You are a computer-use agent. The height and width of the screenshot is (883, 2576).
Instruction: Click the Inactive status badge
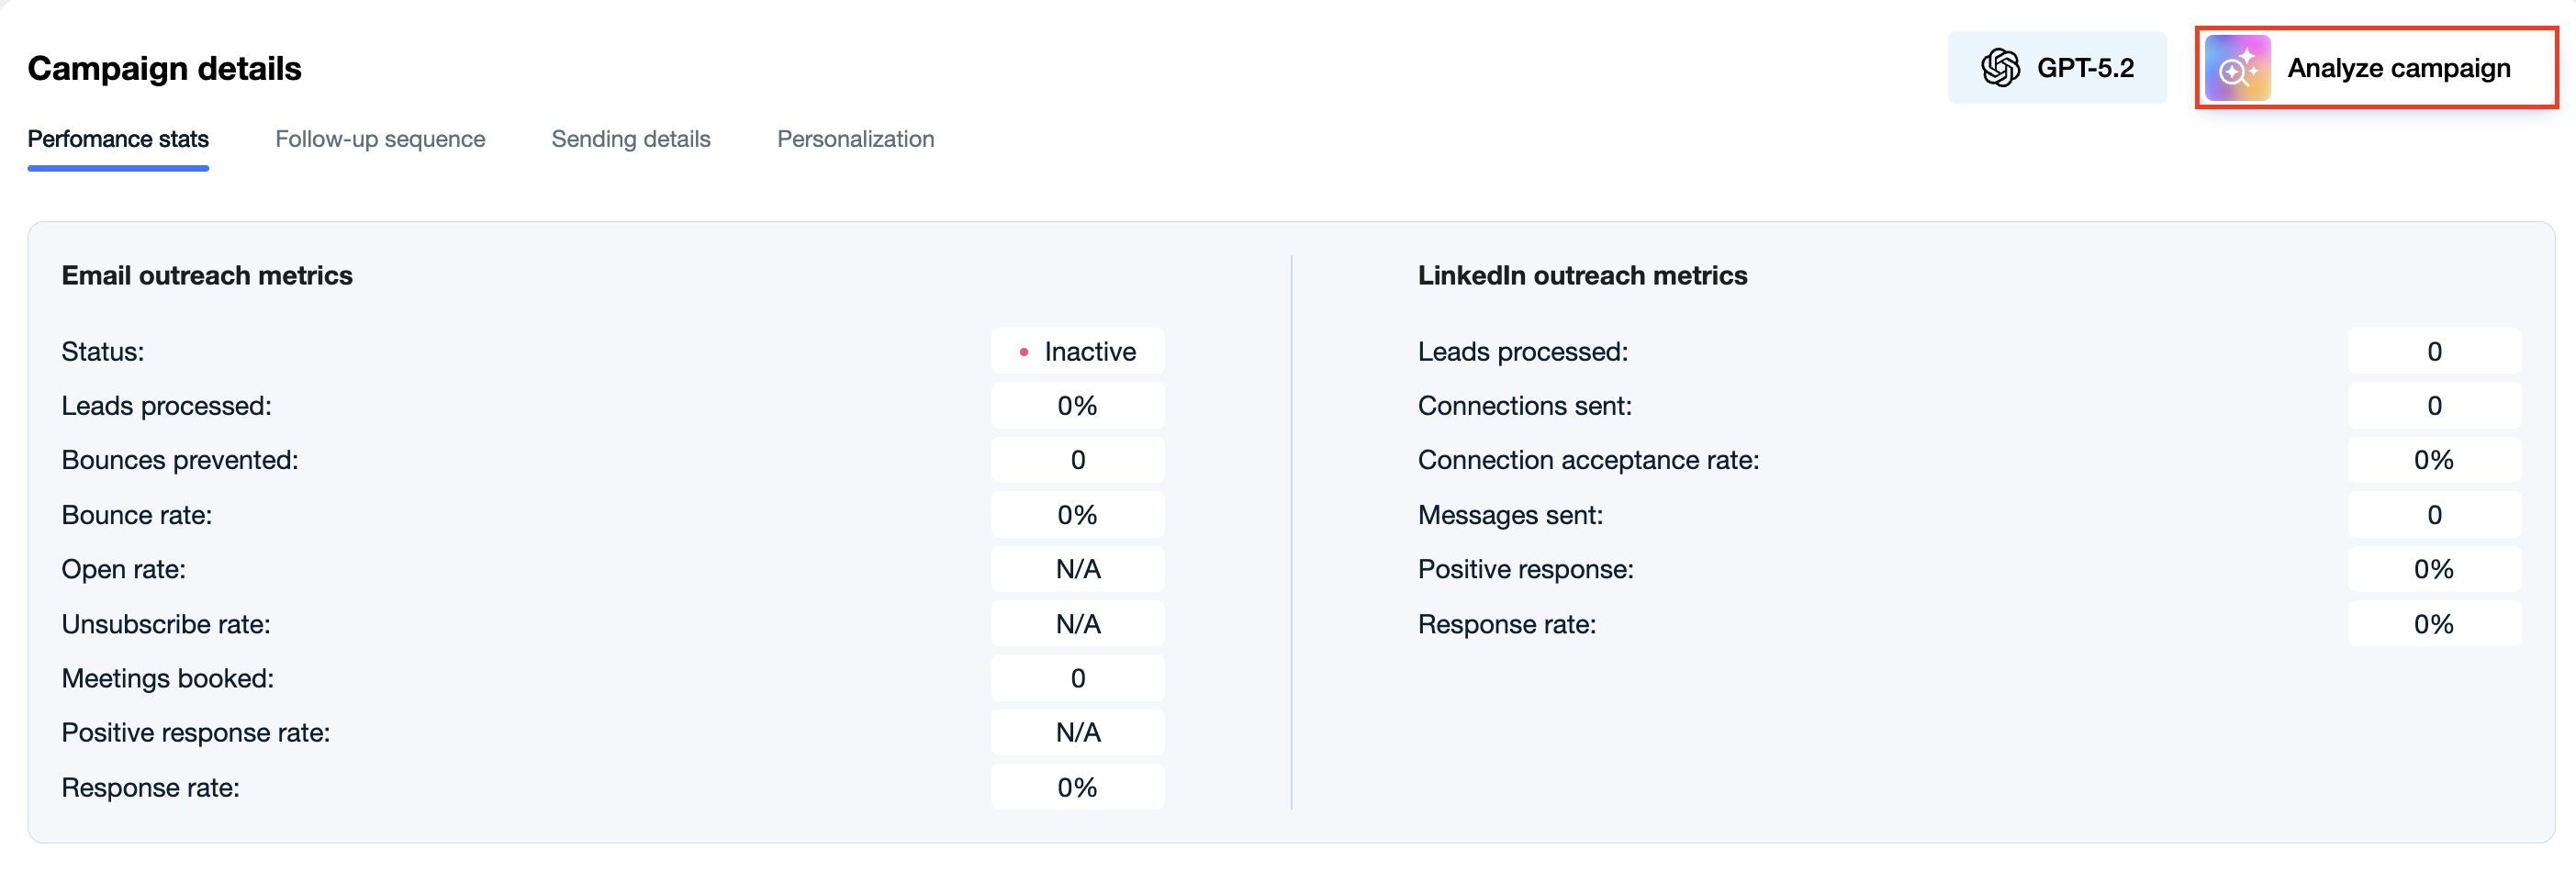1078,352
